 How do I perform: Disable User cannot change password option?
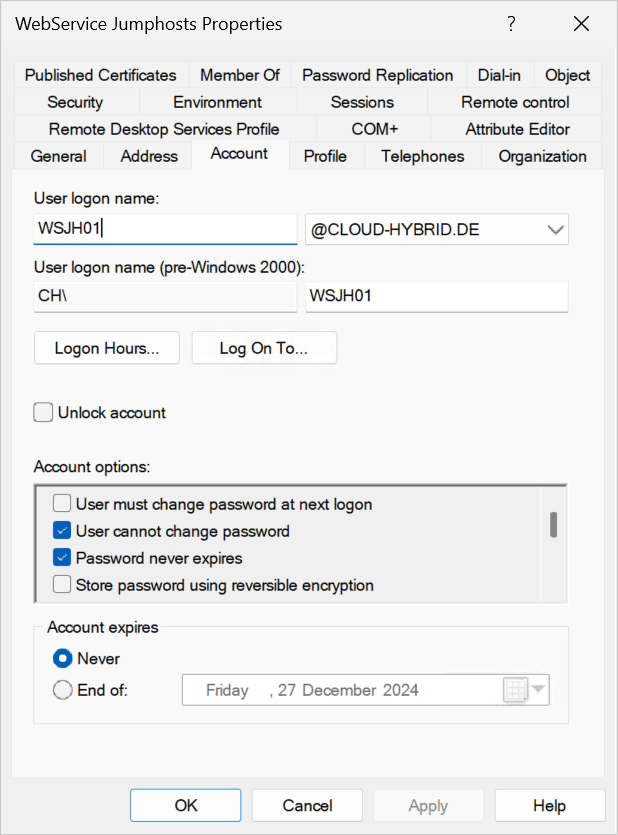(62, 531)
